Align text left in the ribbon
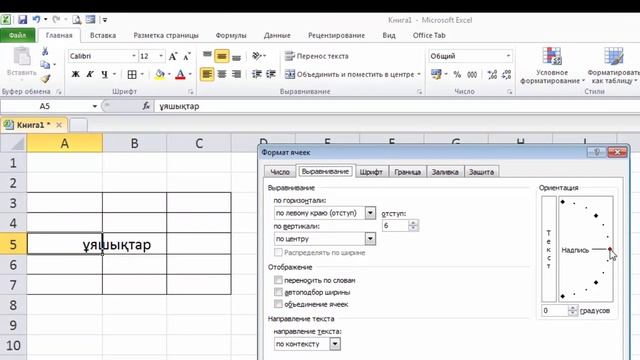The image size is (640, 360). (207, 74)
